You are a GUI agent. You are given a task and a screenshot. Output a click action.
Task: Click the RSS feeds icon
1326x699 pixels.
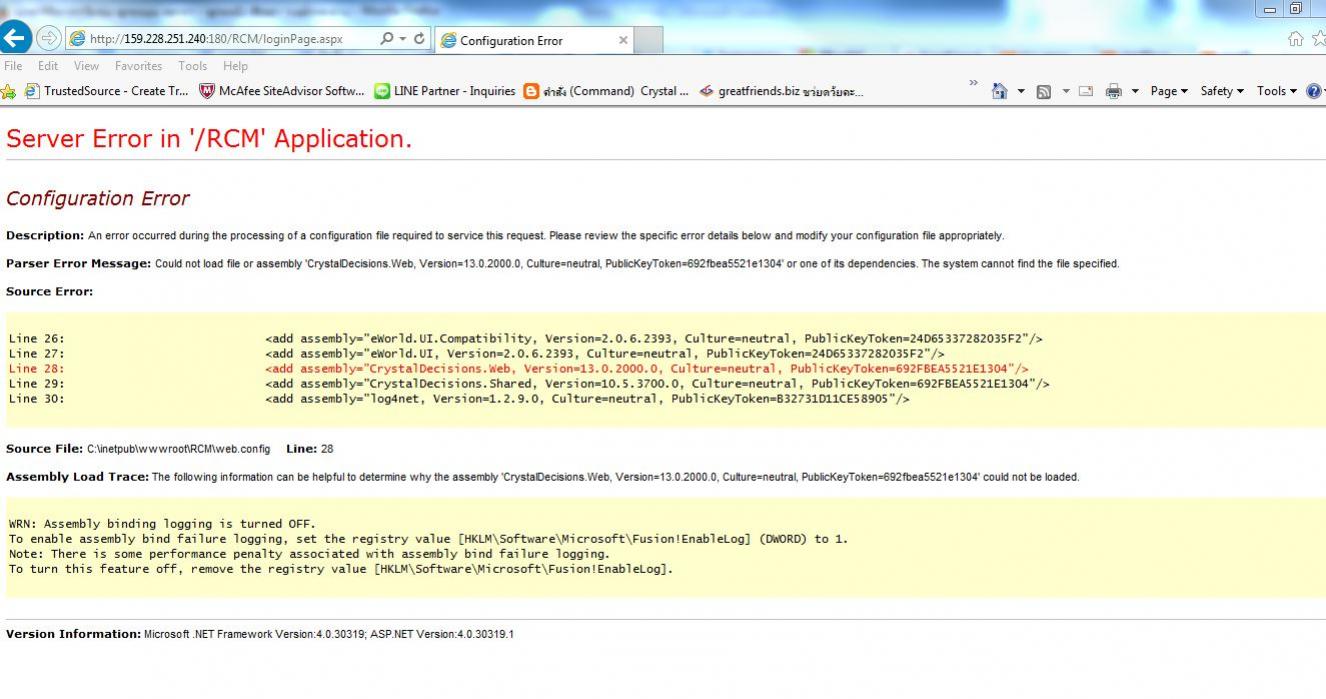point(1044,91)
